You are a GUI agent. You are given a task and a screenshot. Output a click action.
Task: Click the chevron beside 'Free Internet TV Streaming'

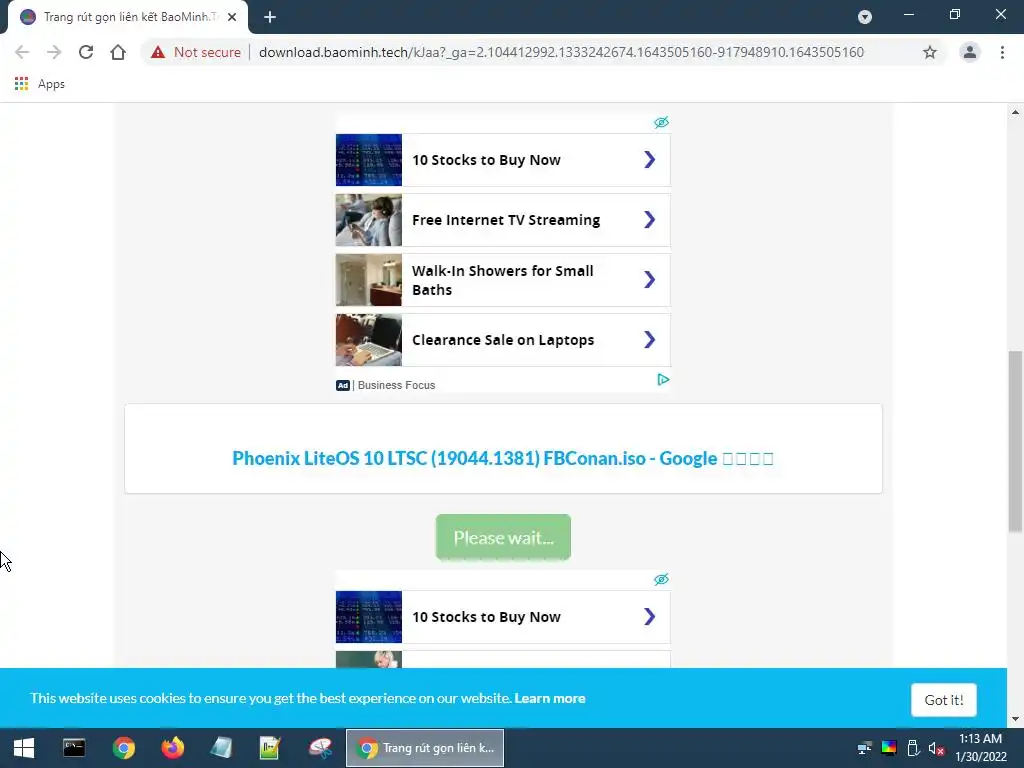(649, 220)
